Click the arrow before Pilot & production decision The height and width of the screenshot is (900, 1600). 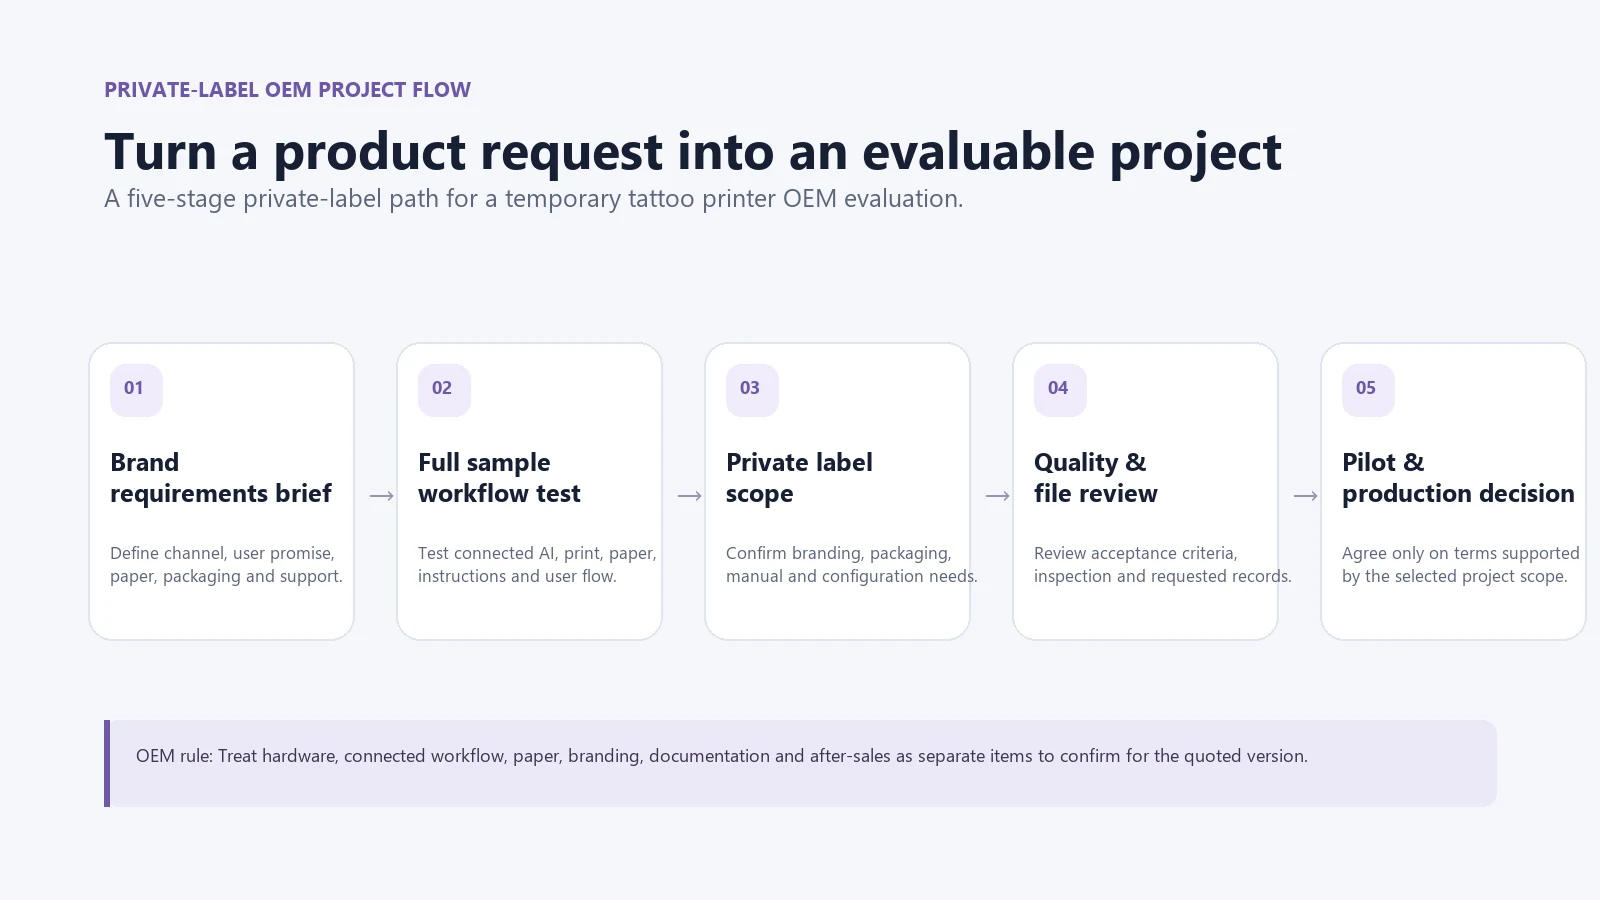click(x=1306, y=495)
